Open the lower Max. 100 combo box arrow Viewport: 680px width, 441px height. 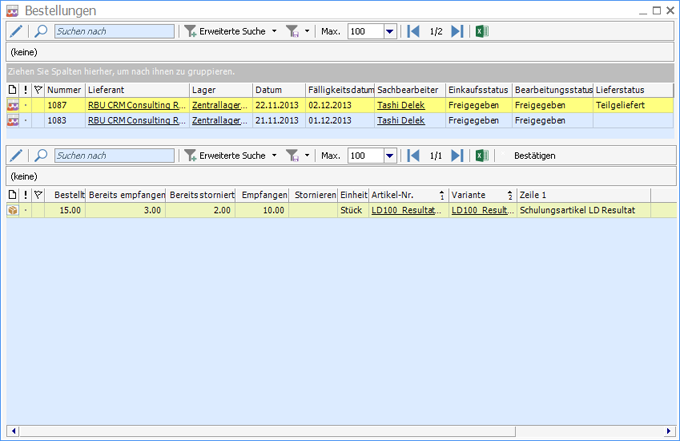tap(390, 155)
